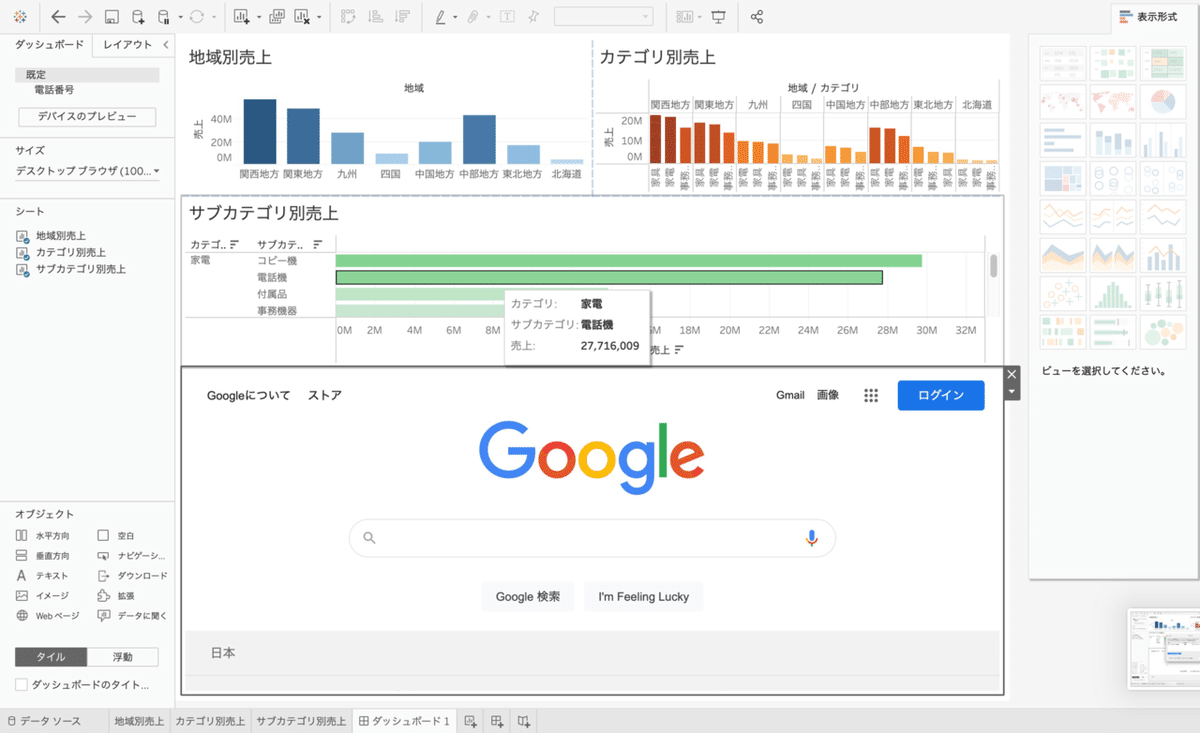
Task: Duplicate the sheet using toolbar icon
Action: (277, 17)
